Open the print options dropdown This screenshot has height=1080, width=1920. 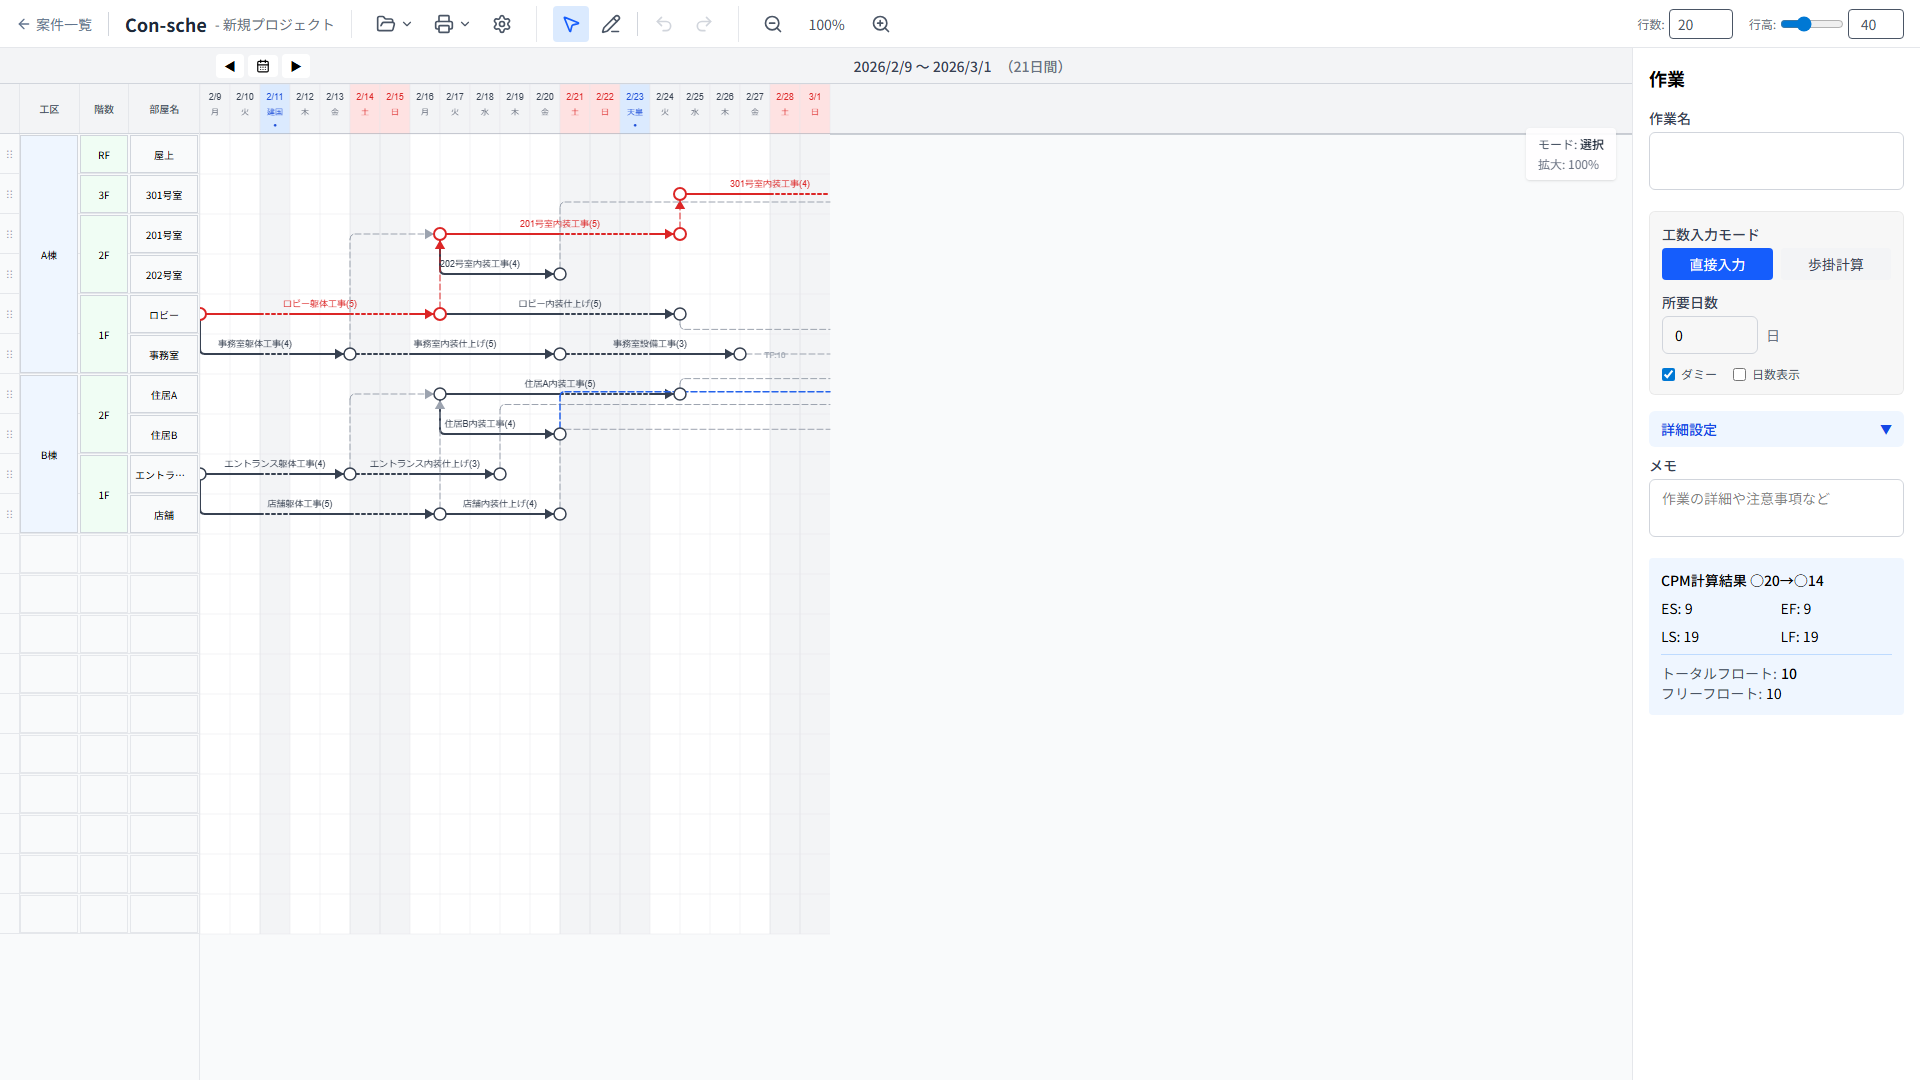click(x=452, y=24)
